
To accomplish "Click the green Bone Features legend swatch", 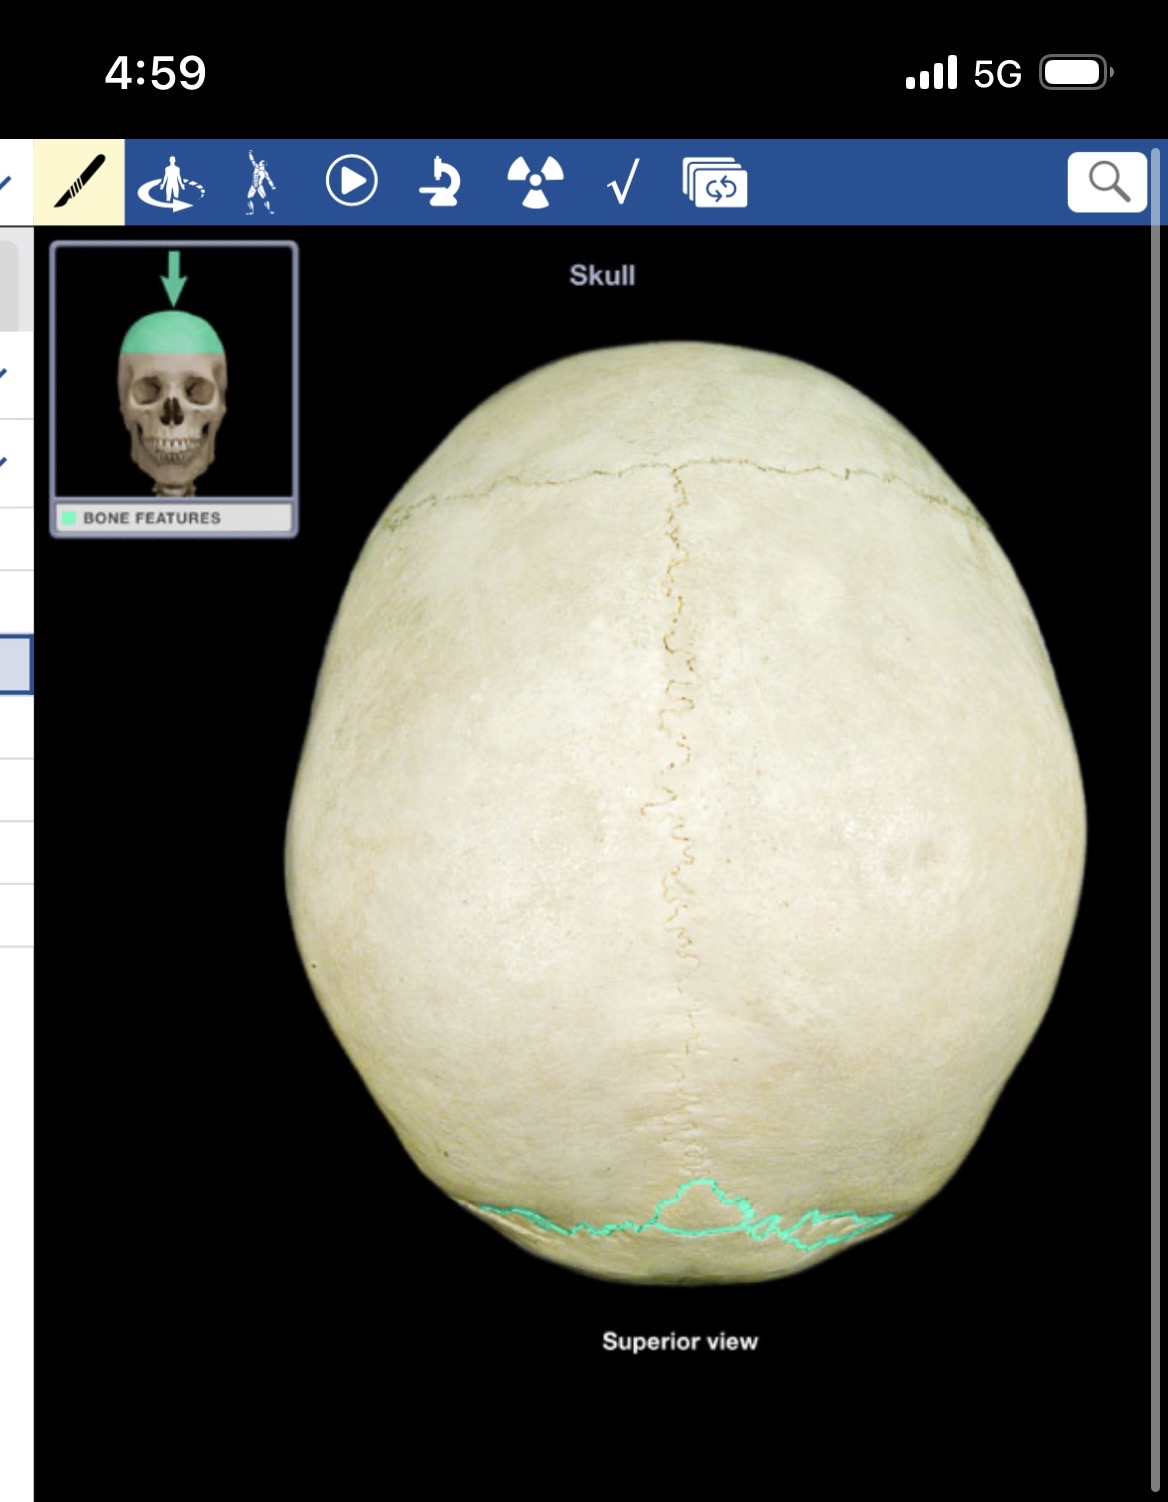I will tap(69, 518).
